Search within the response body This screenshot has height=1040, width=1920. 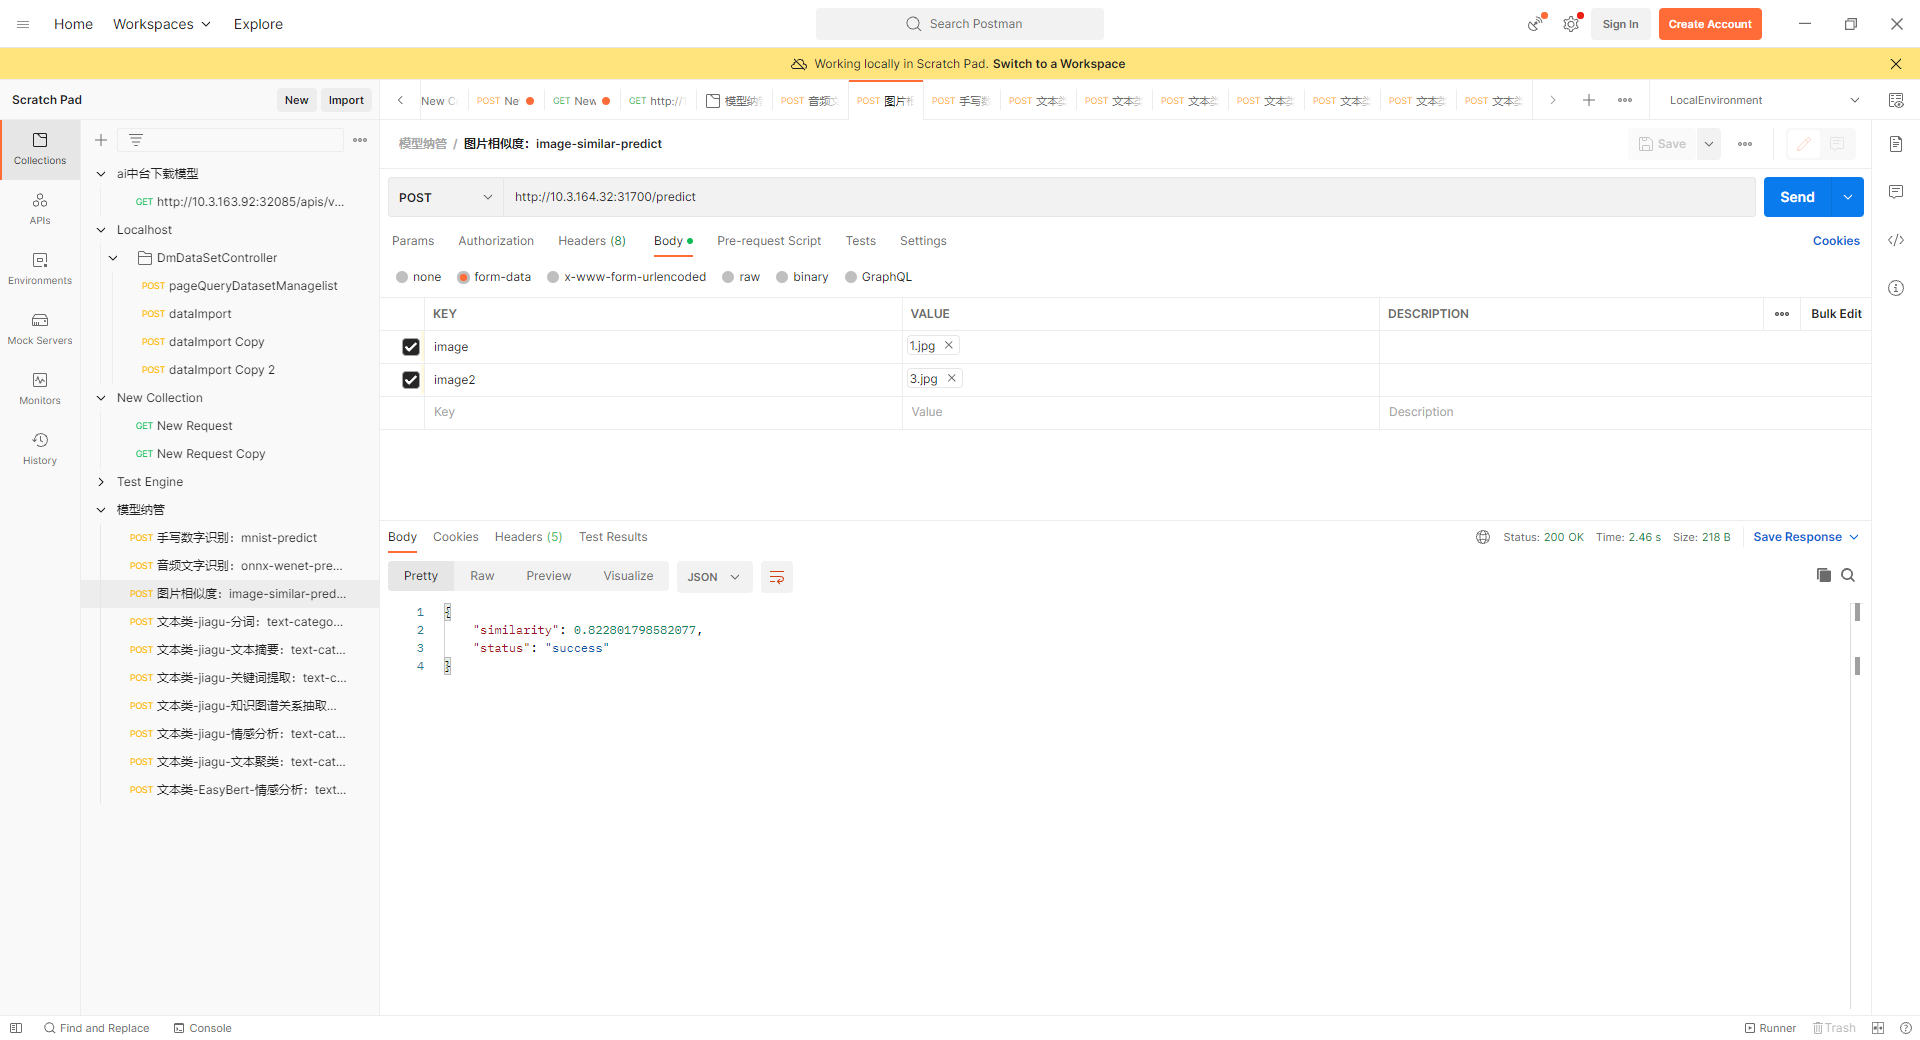click(1848, 575)
